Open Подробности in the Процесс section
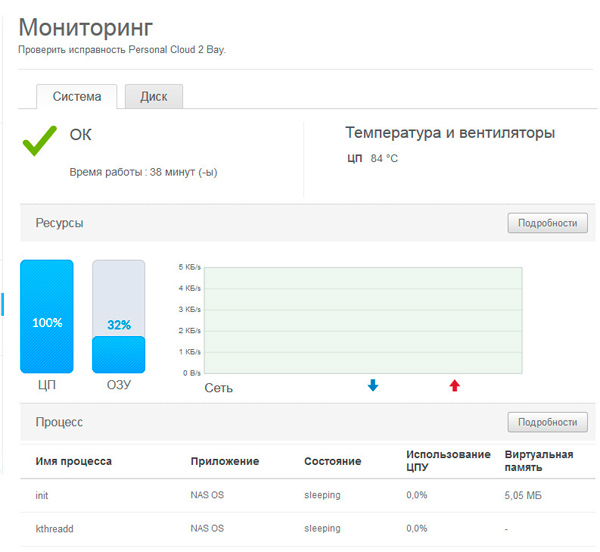Viewport: 600px width, 552px height. coord(547,422)
